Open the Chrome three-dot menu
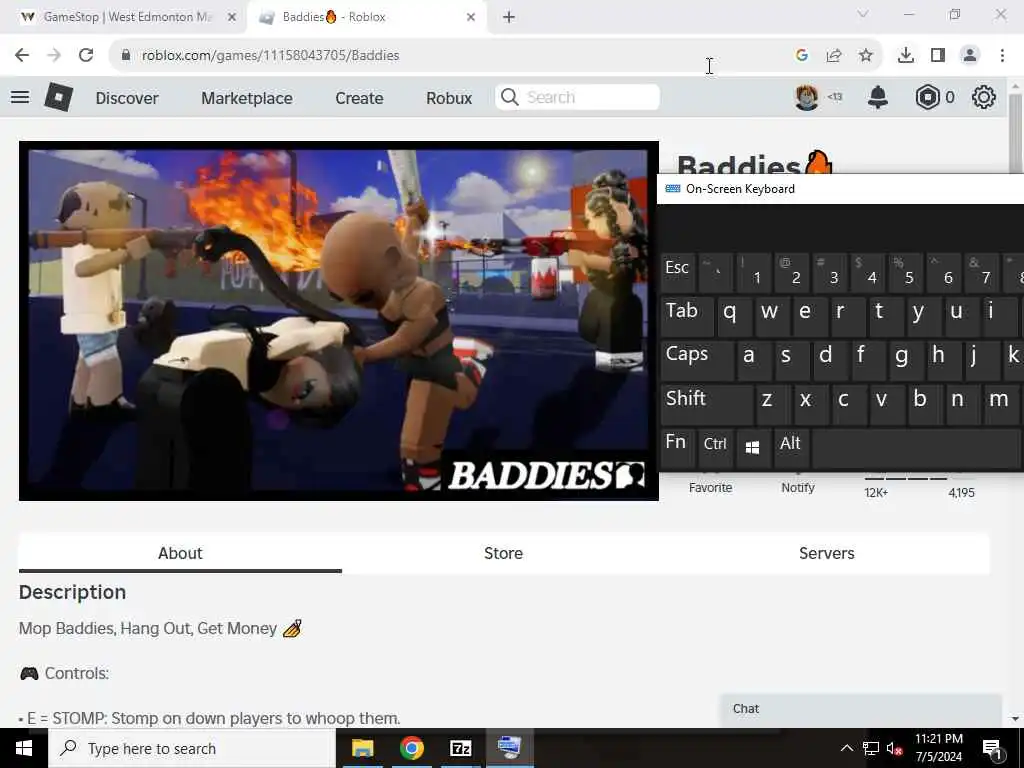This screenshot has height=768, width=1024. (x=1002, y=55)
